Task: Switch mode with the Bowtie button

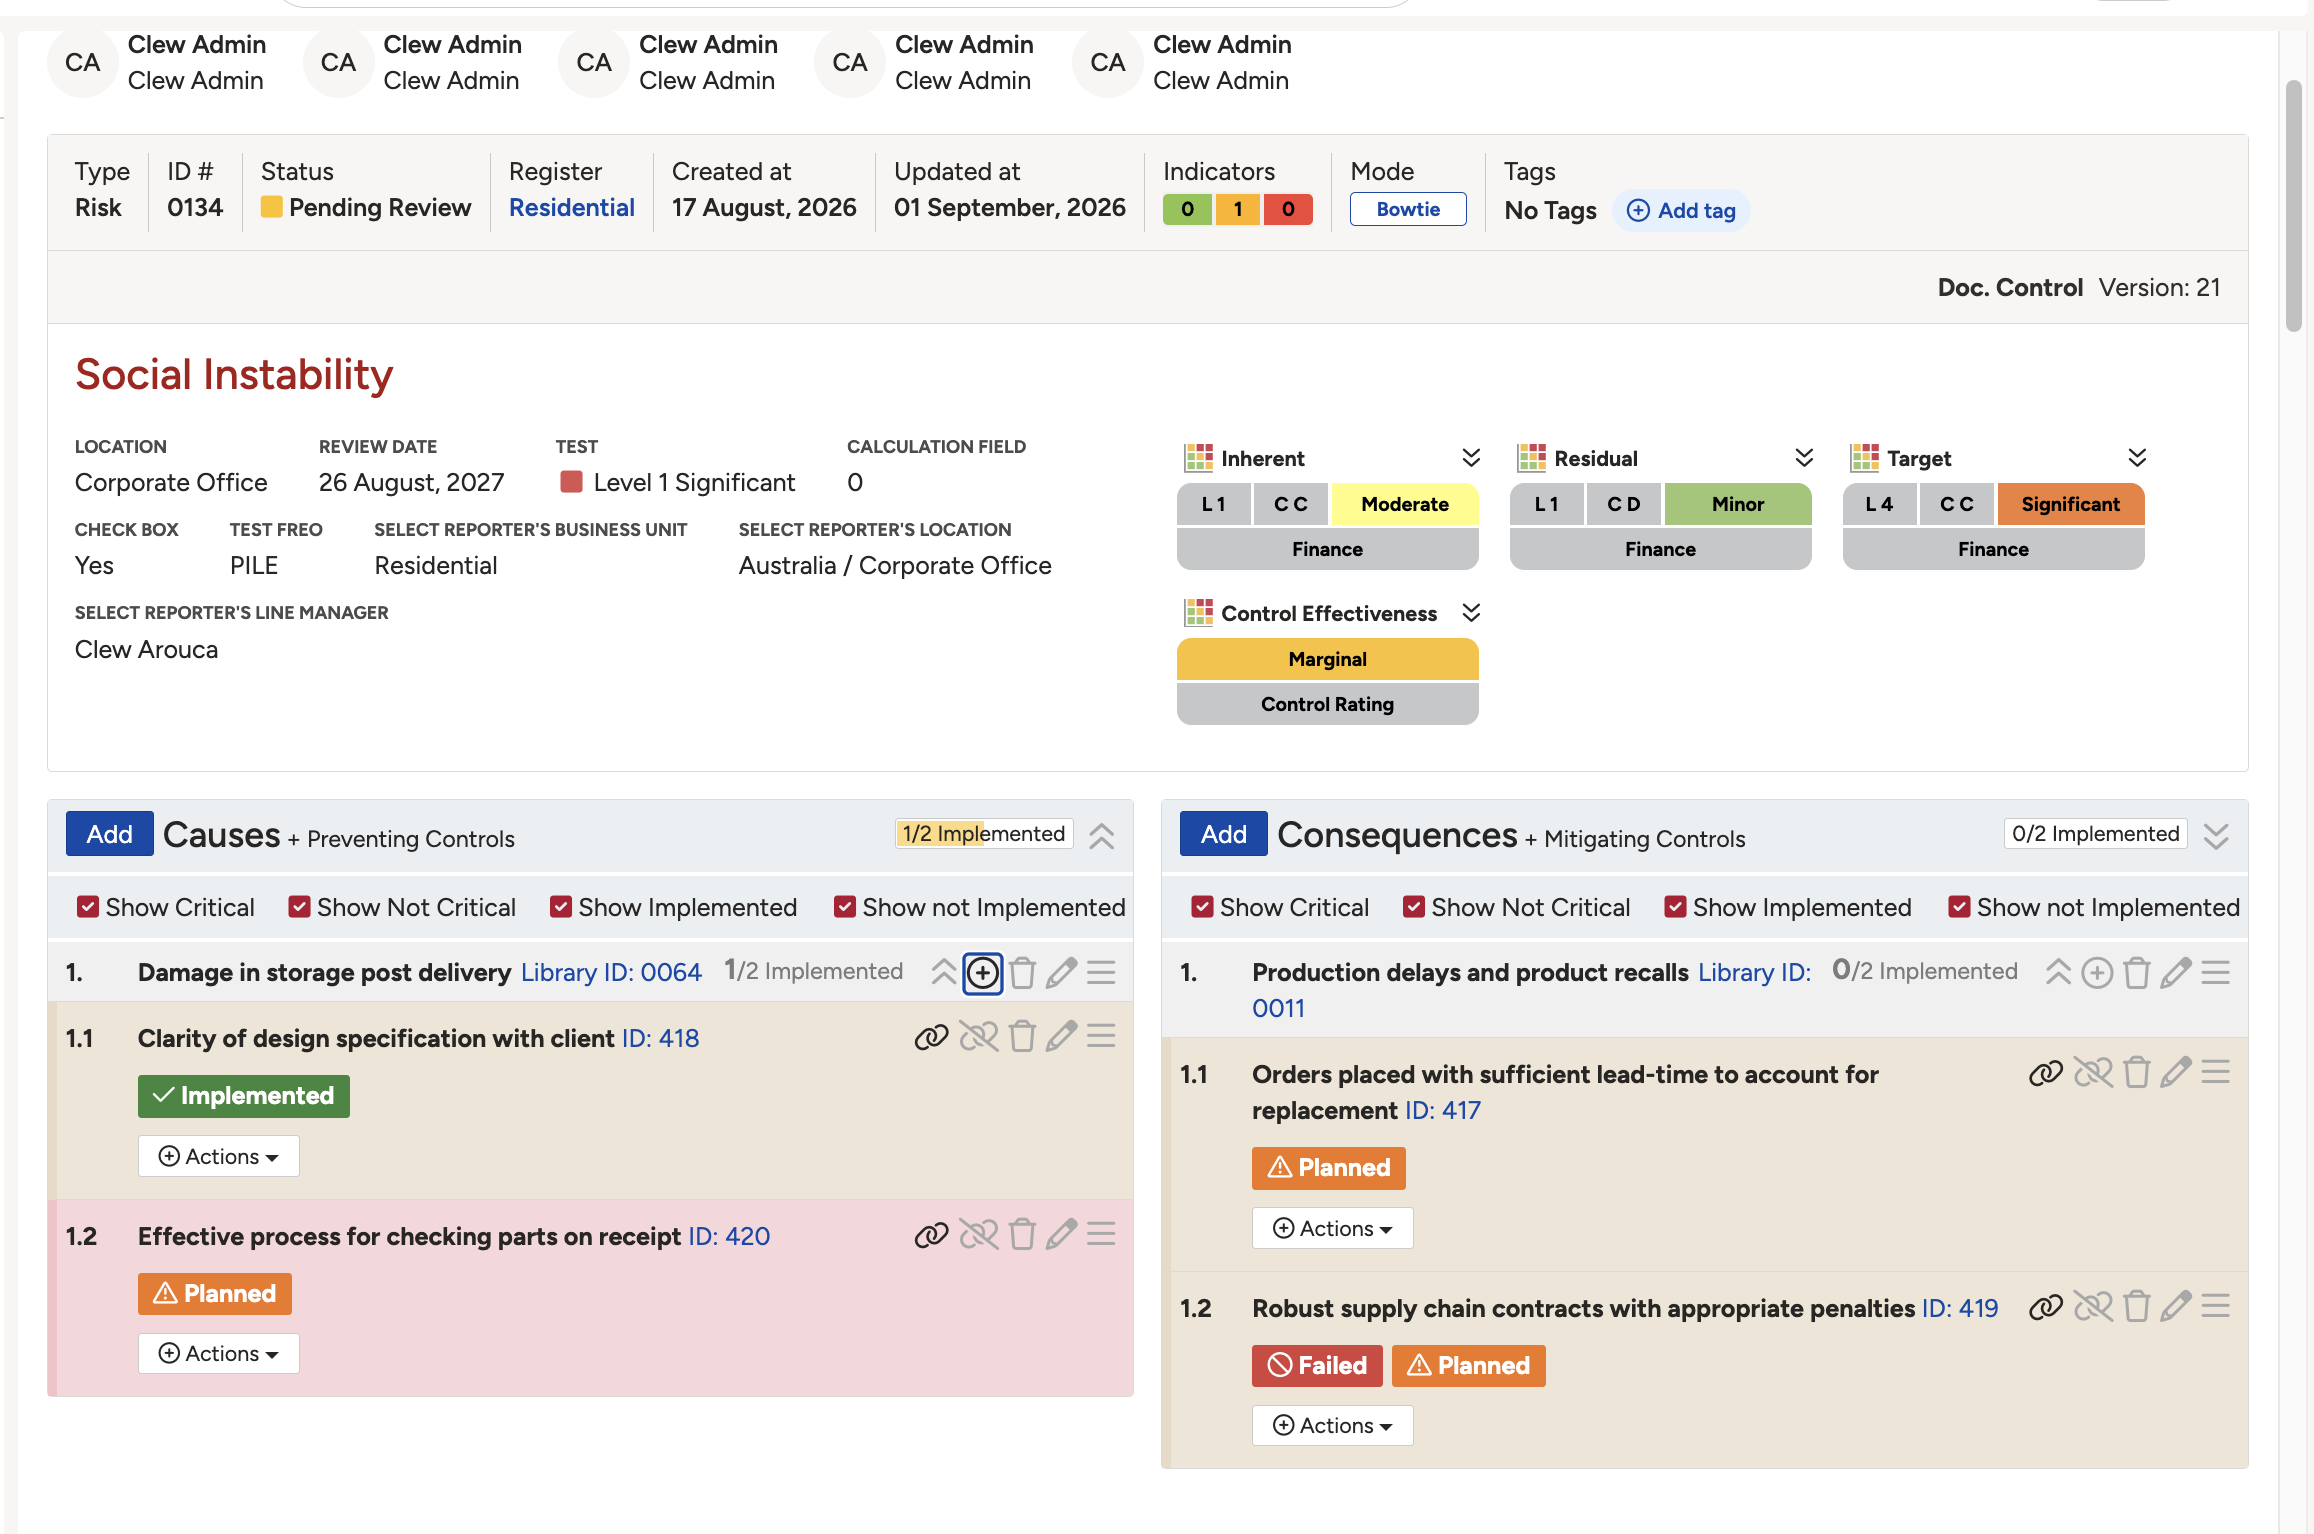Action: (1408, 209)
